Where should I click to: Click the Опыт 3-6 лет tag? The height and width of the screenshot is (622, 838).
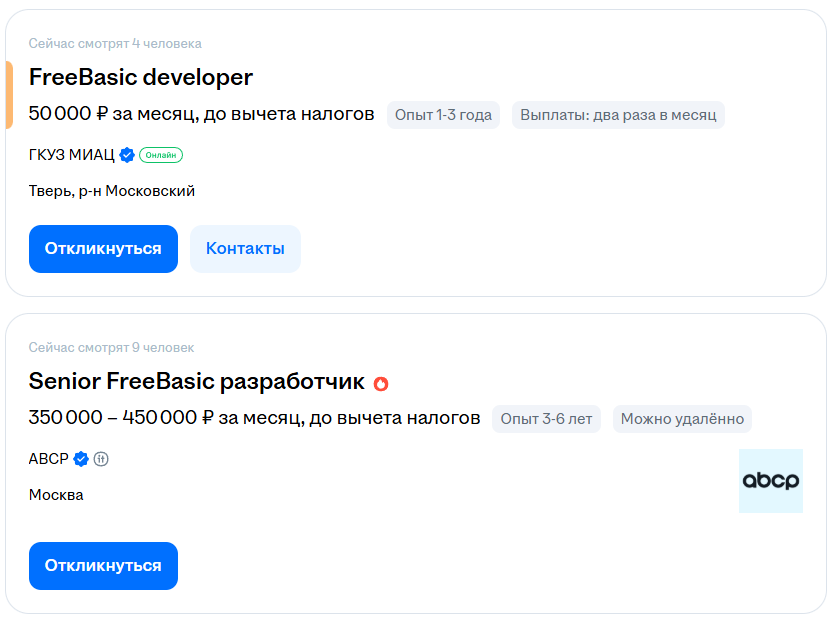(546, 419)
